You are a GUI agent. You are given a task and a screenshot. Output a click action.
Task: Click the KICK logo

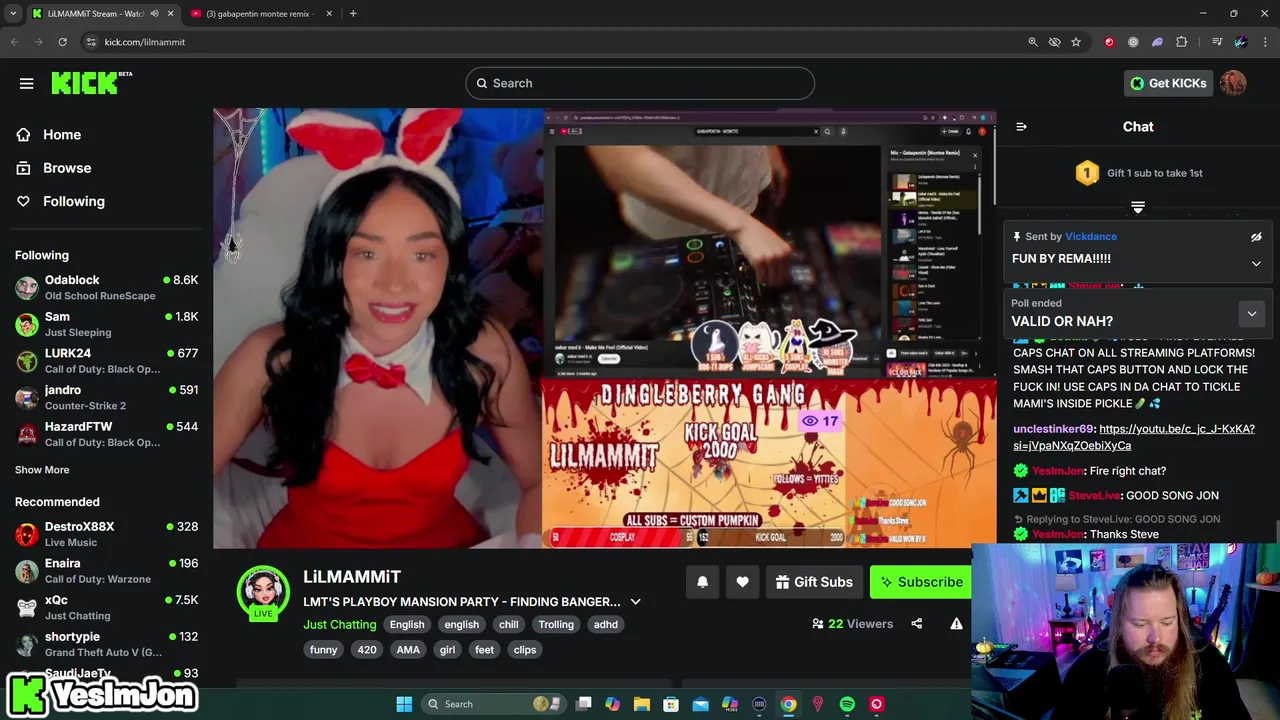(91, 83)
